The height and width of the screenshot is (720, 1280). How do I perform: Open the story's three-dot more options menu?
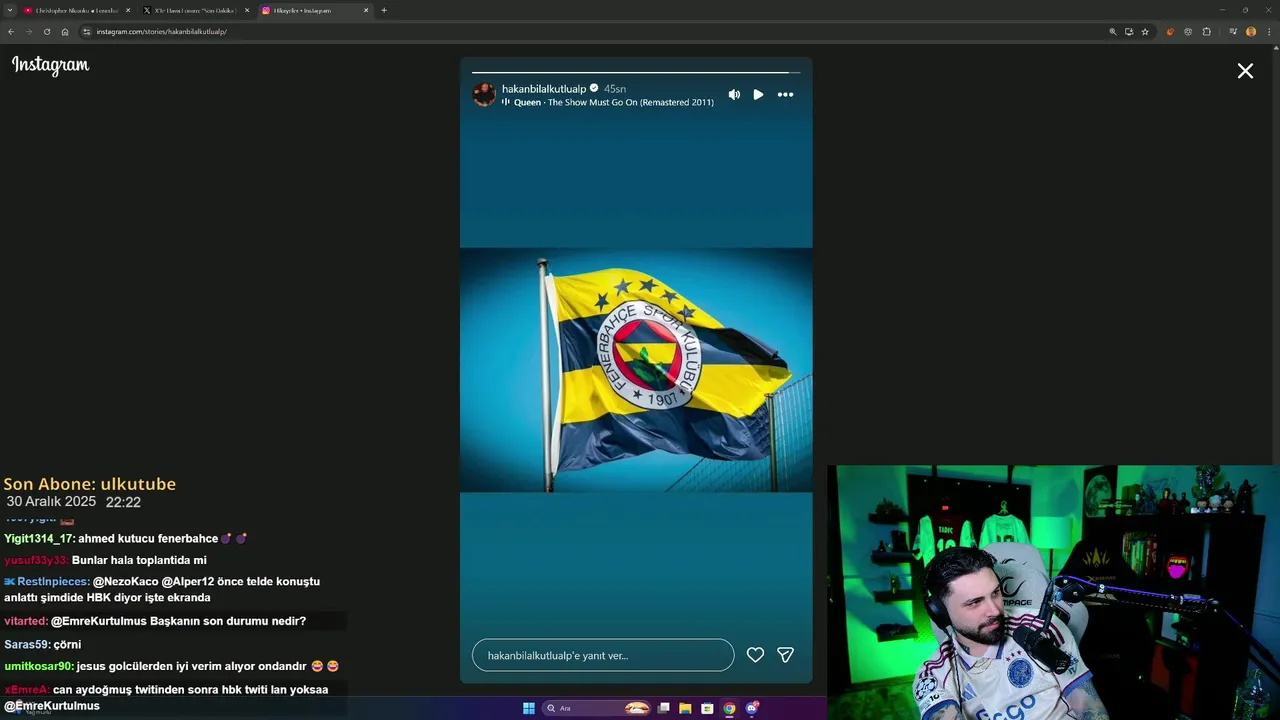[x=785, y=94]
